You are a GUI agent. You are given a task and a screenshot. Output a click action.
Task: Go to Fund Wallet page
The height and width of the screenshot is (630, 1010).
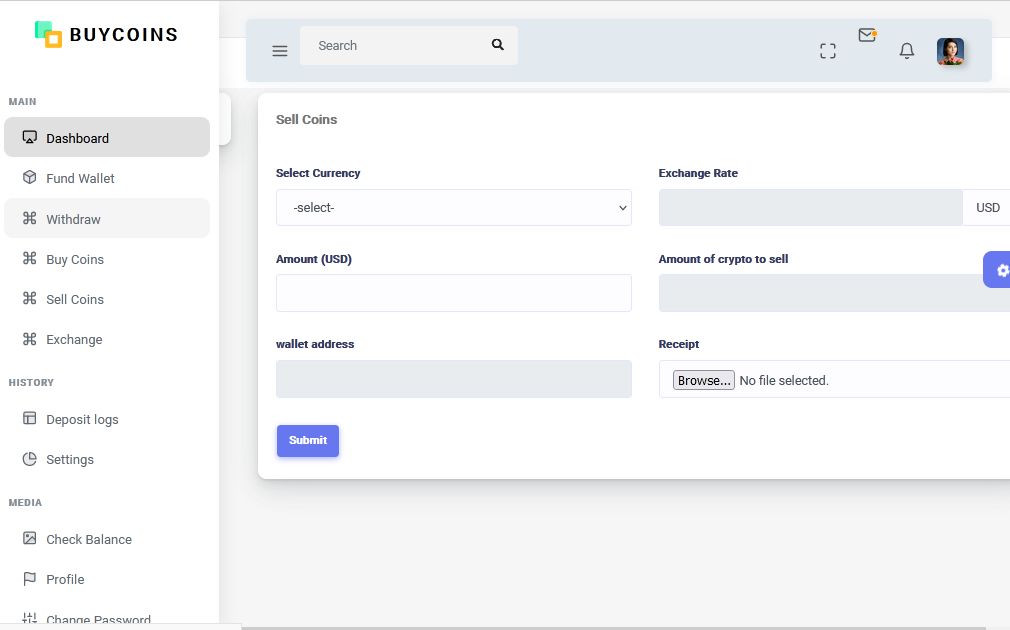click(80, 178)
